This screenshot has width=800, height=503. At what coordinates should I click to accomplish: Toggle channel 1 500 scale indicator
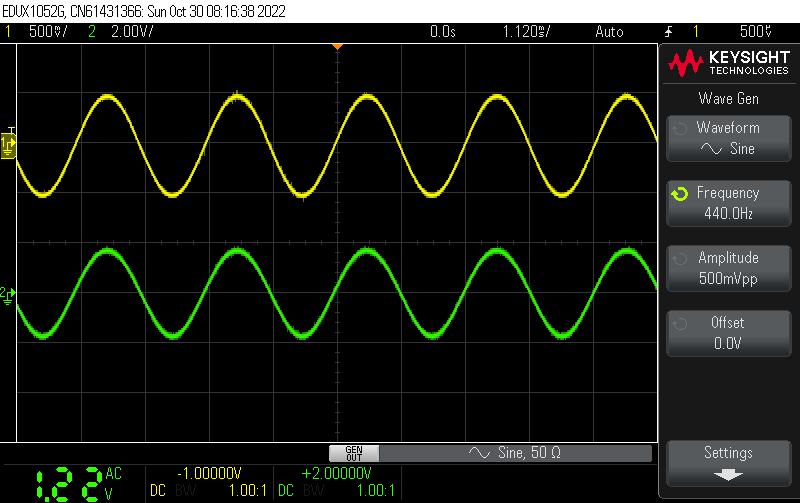coord(40,32)
